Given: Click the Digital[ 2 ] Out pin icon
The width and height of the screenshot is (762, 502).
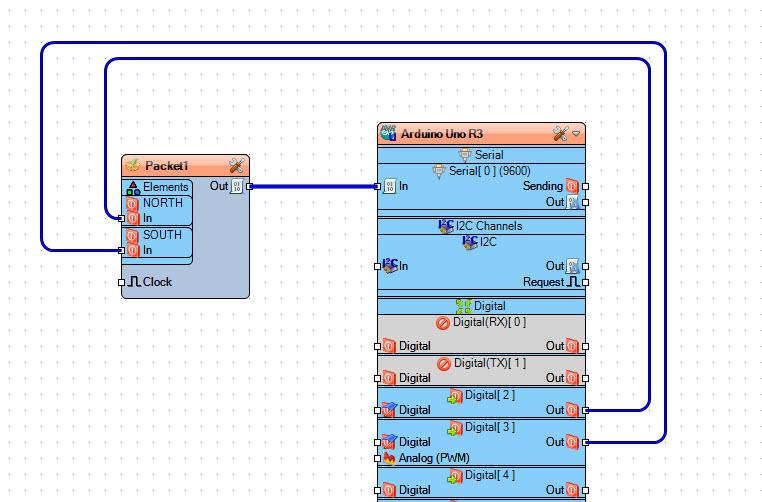Looking at the screenshot, I should point(572,410).
